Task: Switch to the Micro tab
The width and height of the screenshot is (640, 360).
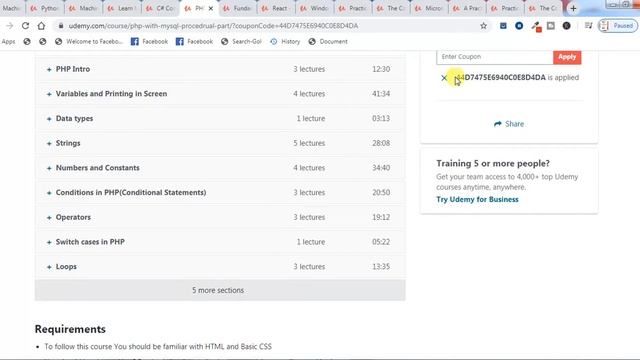Action: [429, 8]
